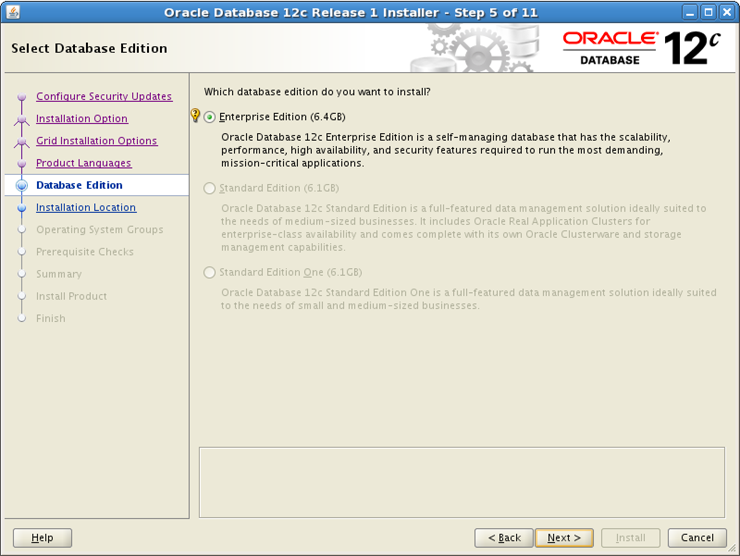Select Standard Edition One radio button
The width and height of the screenshot is (740, 556).
210,272
